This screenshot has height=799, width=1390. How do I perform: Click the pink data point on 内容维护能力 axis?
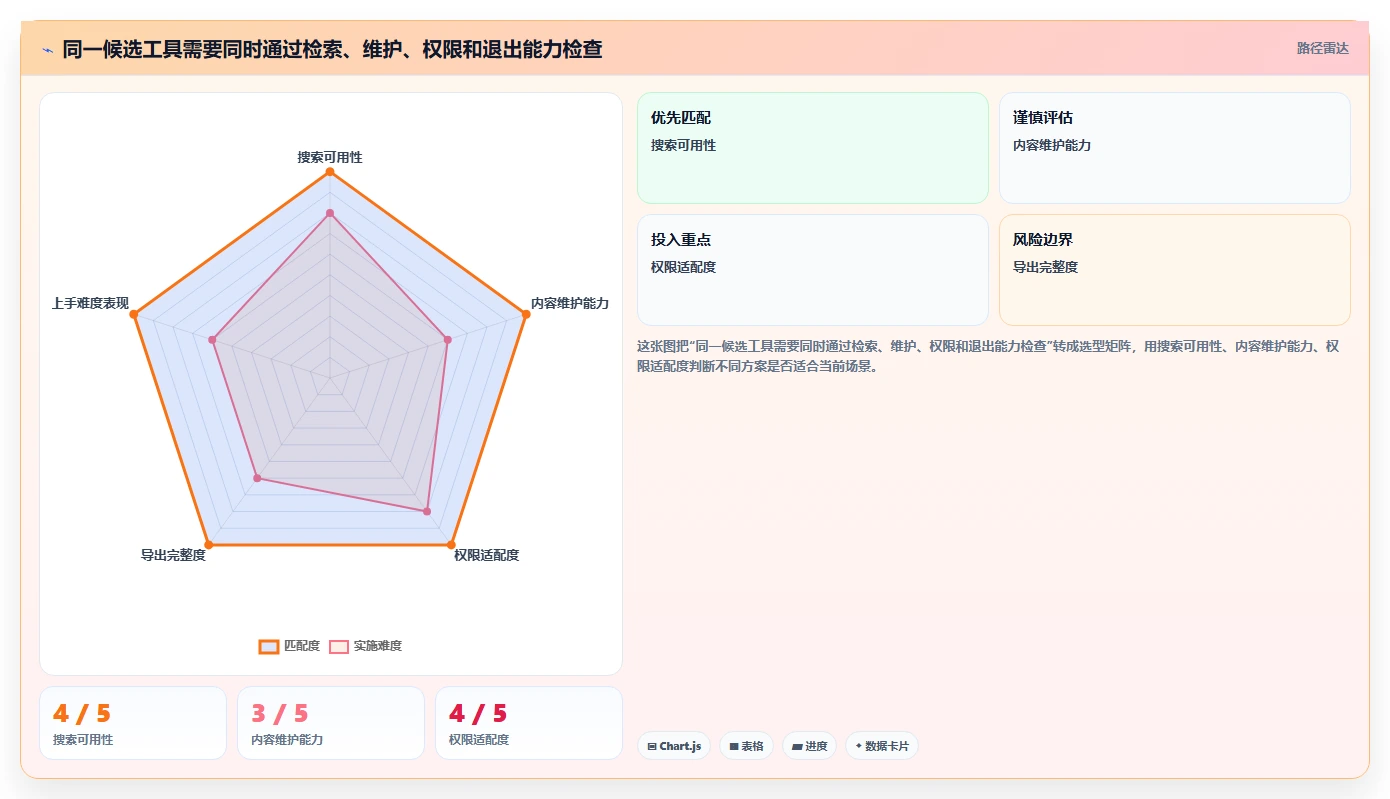click(x=447, y=340)
